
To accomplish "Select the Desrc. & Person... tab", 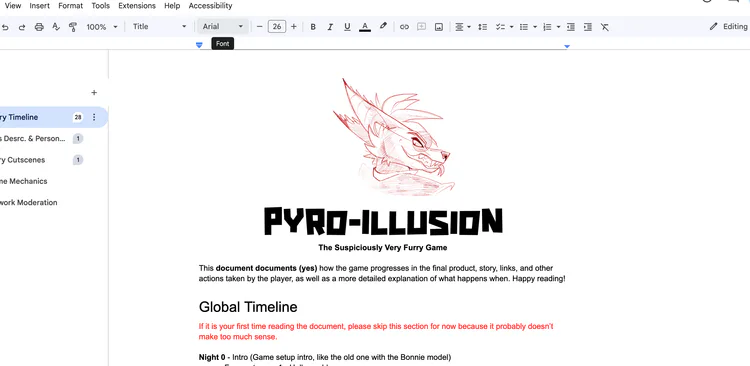I will 33,139.
